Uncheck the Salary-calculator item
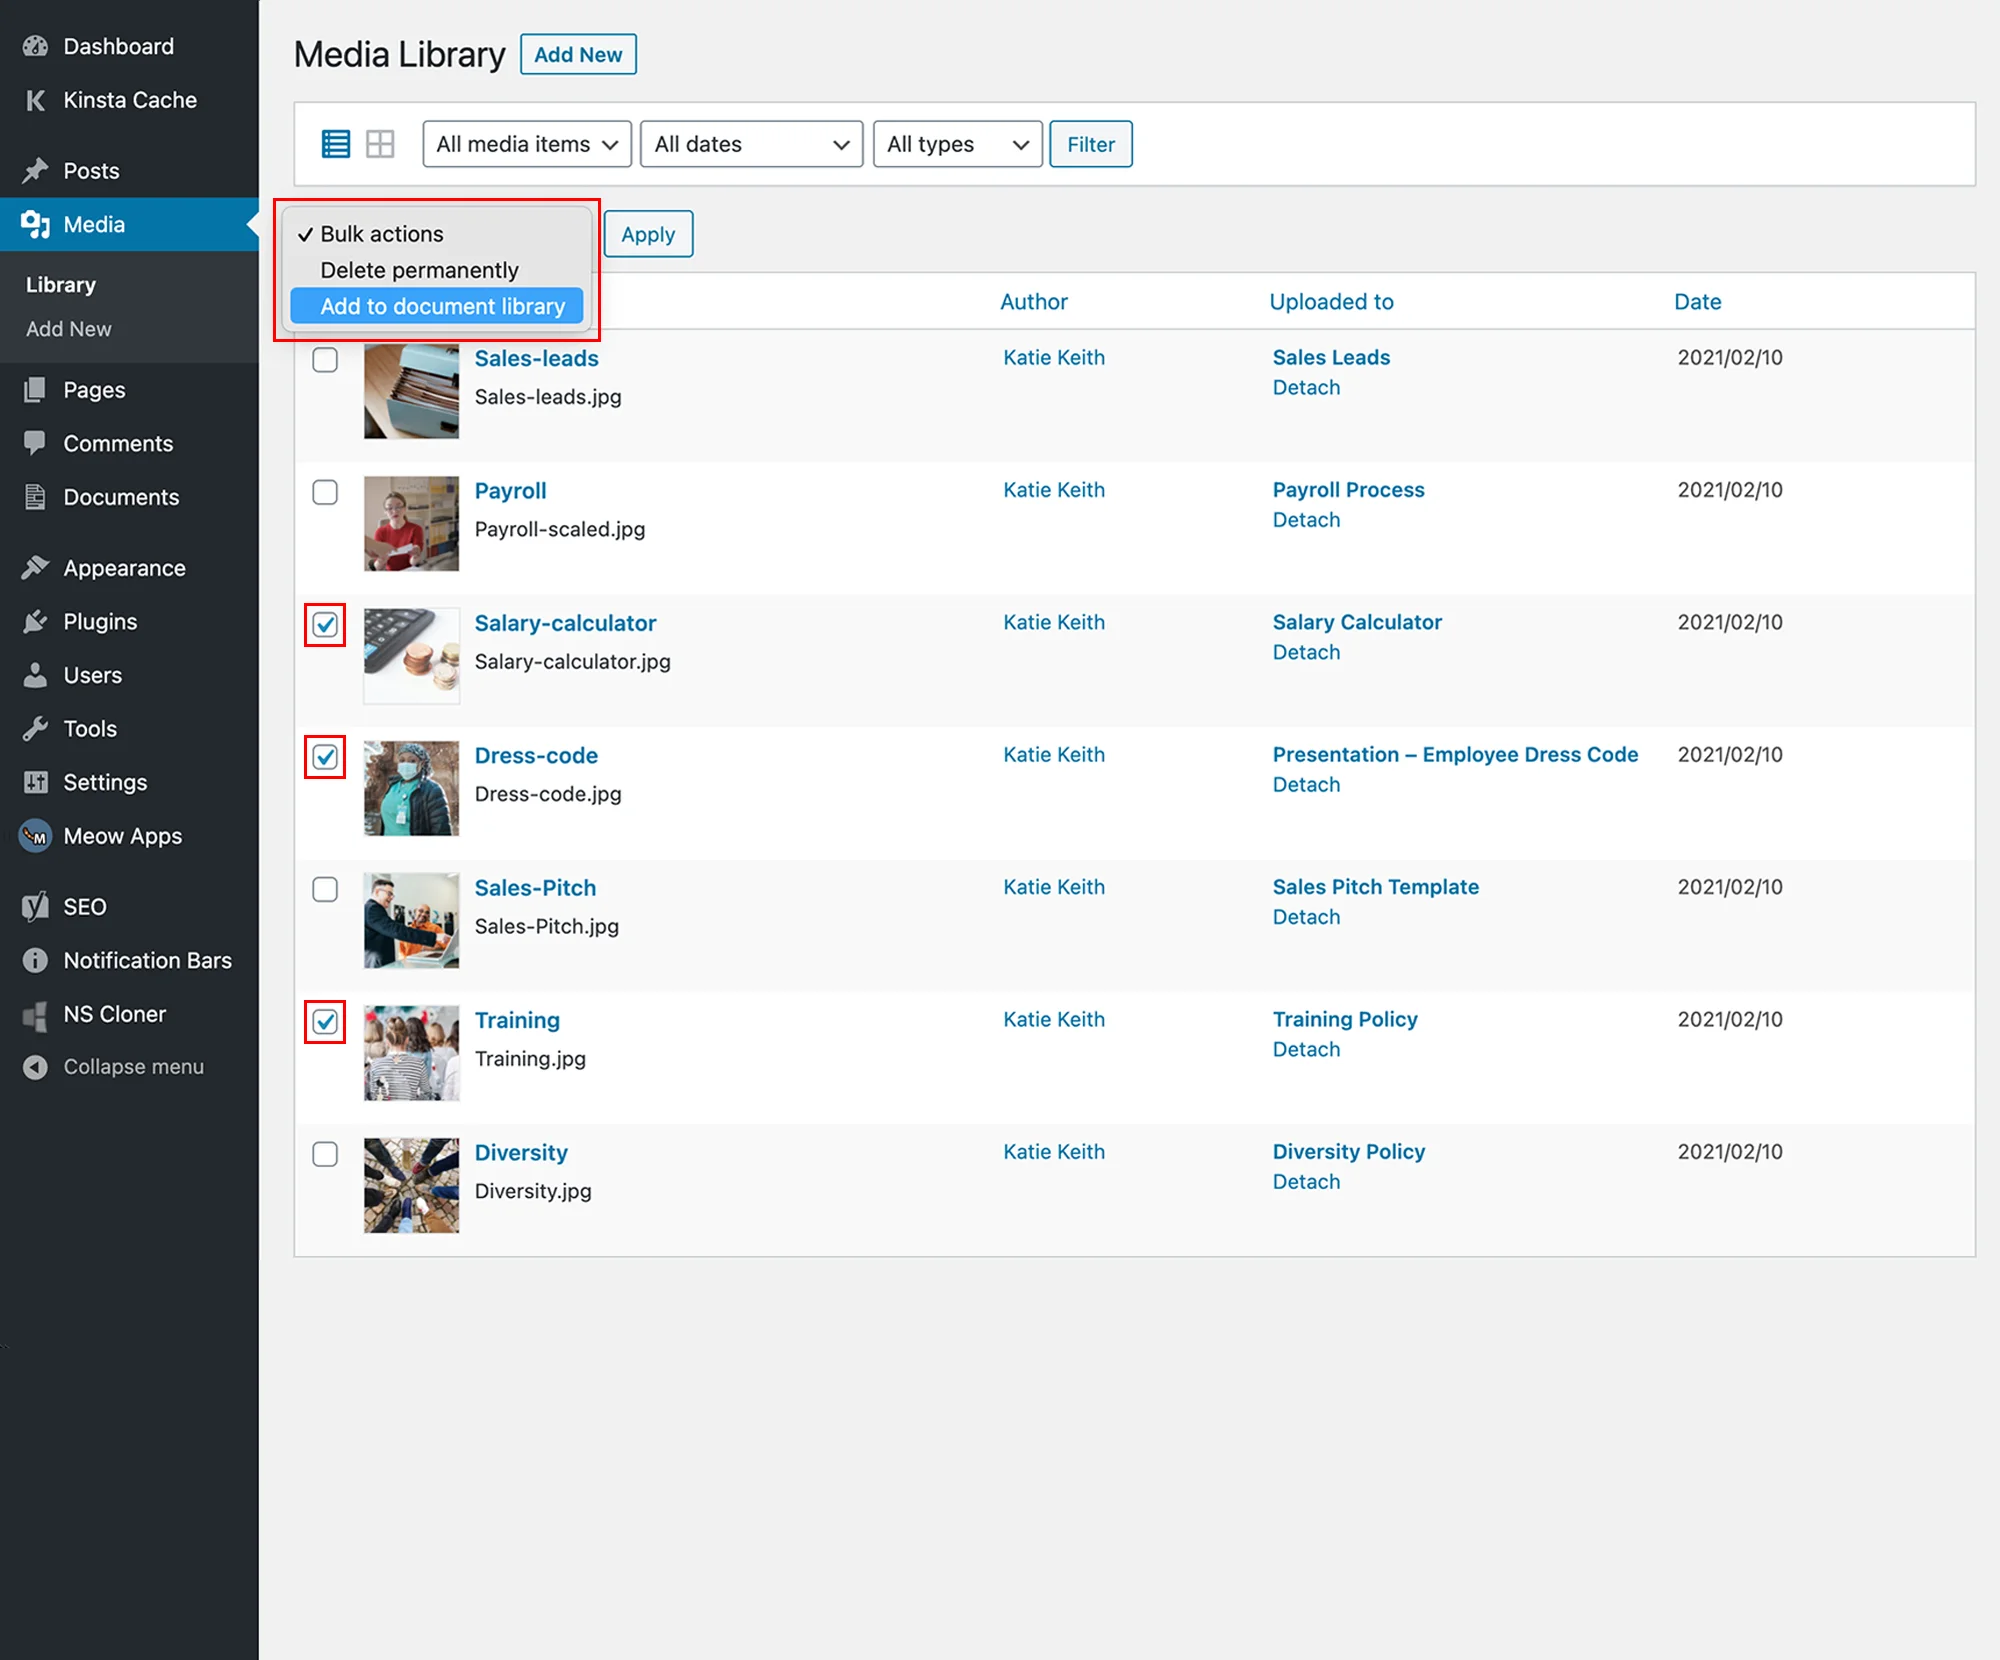The image size is (2000, 1660). [324, 625]
